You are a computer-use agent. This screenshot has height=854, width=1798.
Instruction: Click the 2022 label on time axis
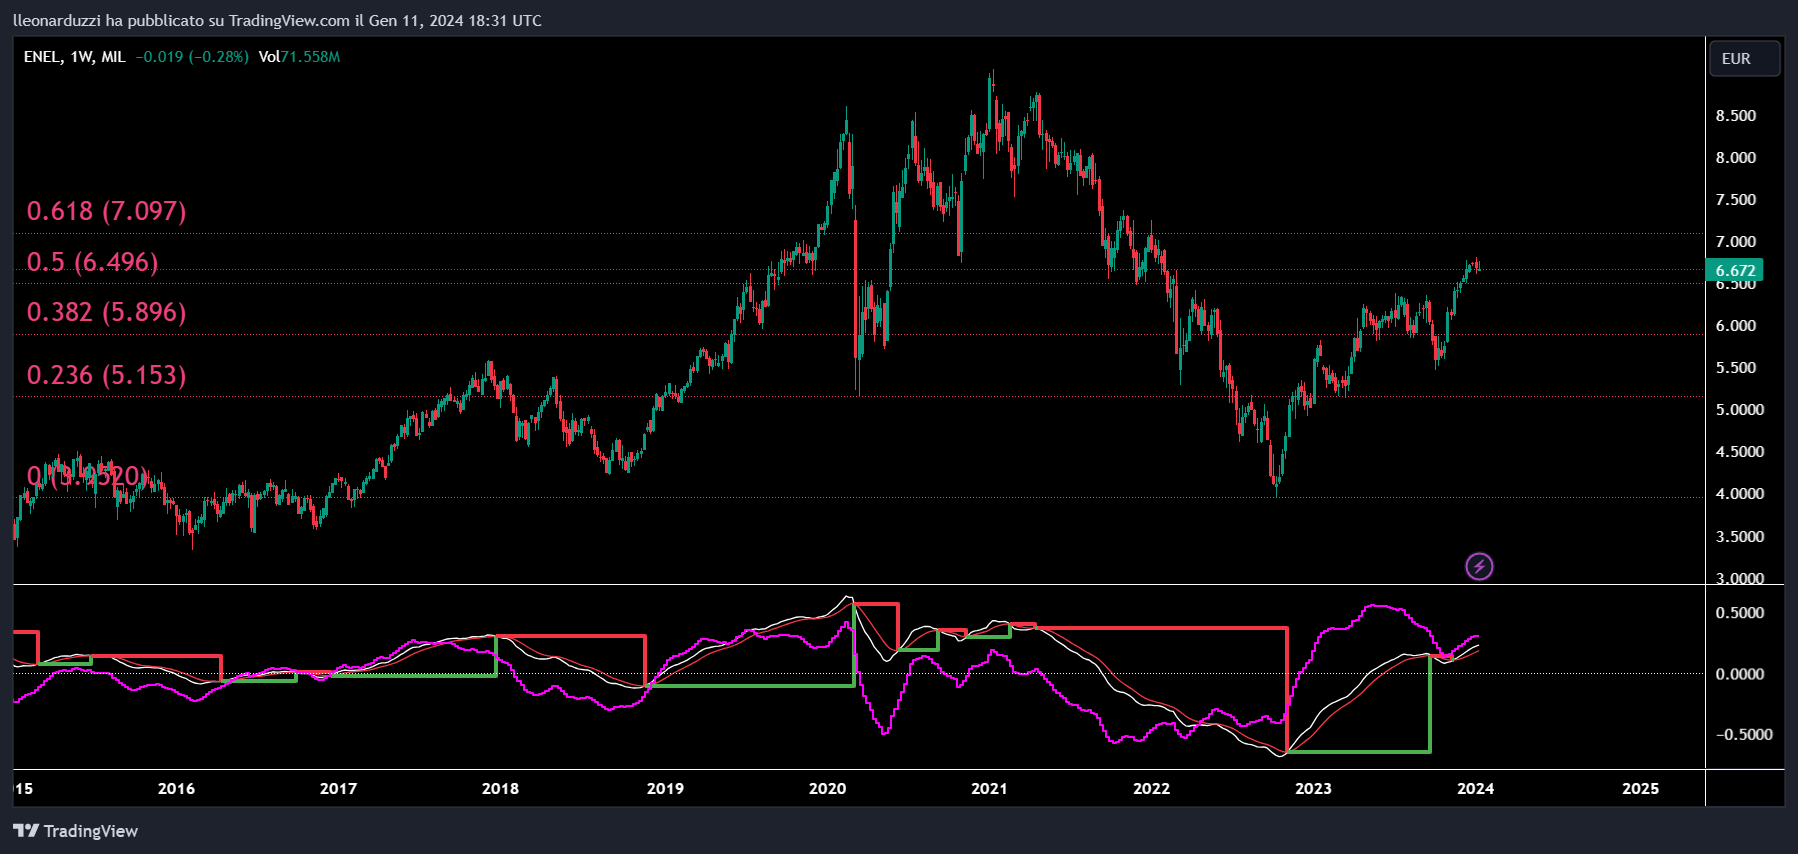pyautogui.click(x=1152, y=789)
